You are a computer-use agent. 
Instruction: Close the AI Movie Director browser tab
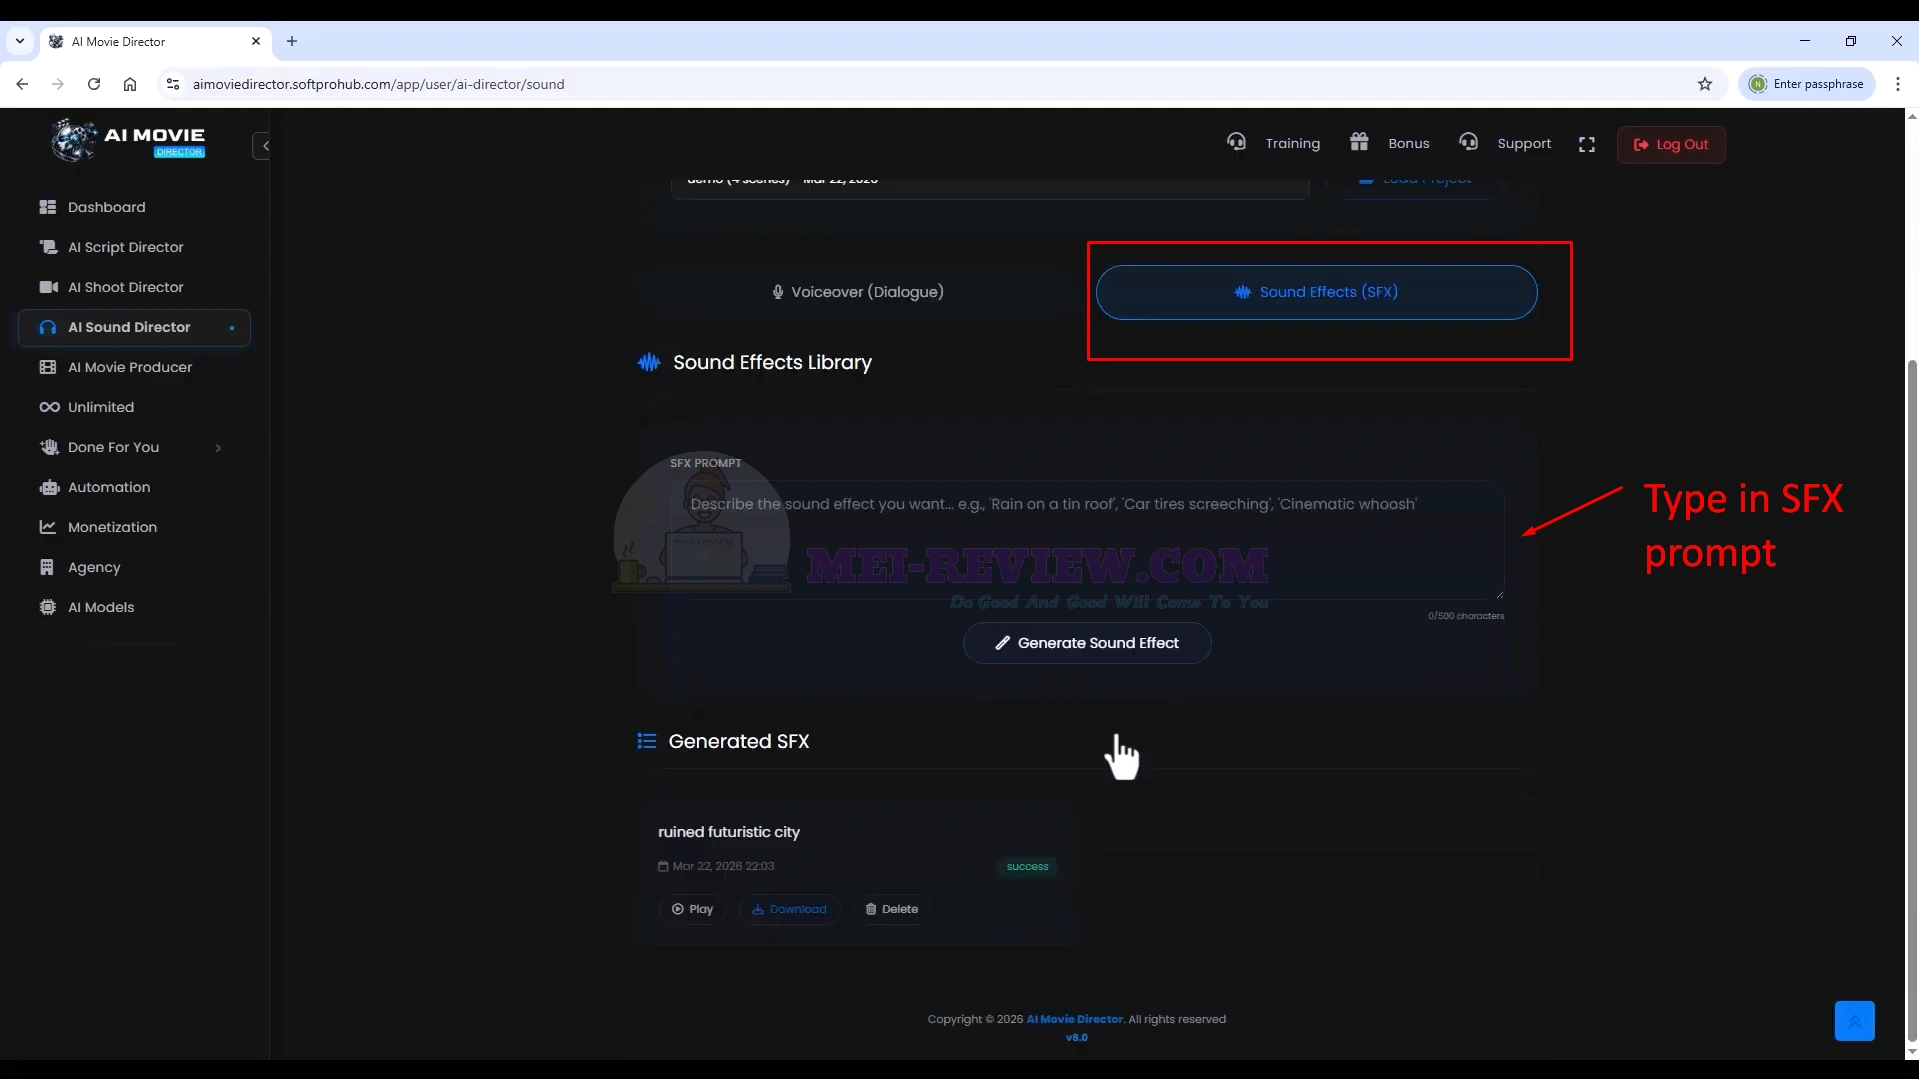(256, 41)
